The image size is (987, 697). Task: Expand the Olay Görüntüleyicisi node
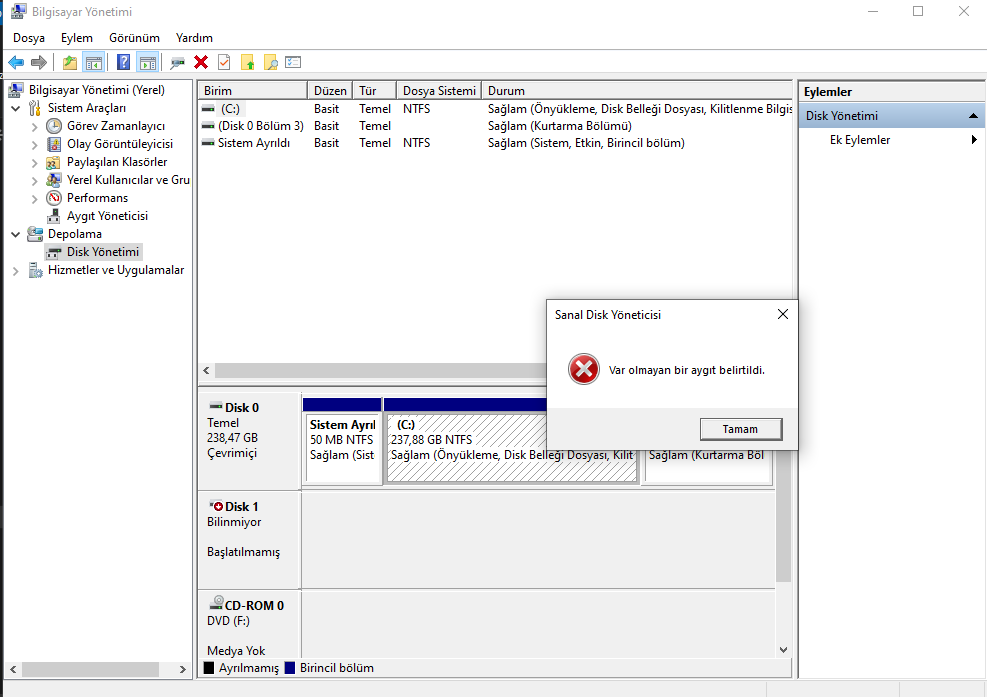pyautogui.click(x=35, y=144)
